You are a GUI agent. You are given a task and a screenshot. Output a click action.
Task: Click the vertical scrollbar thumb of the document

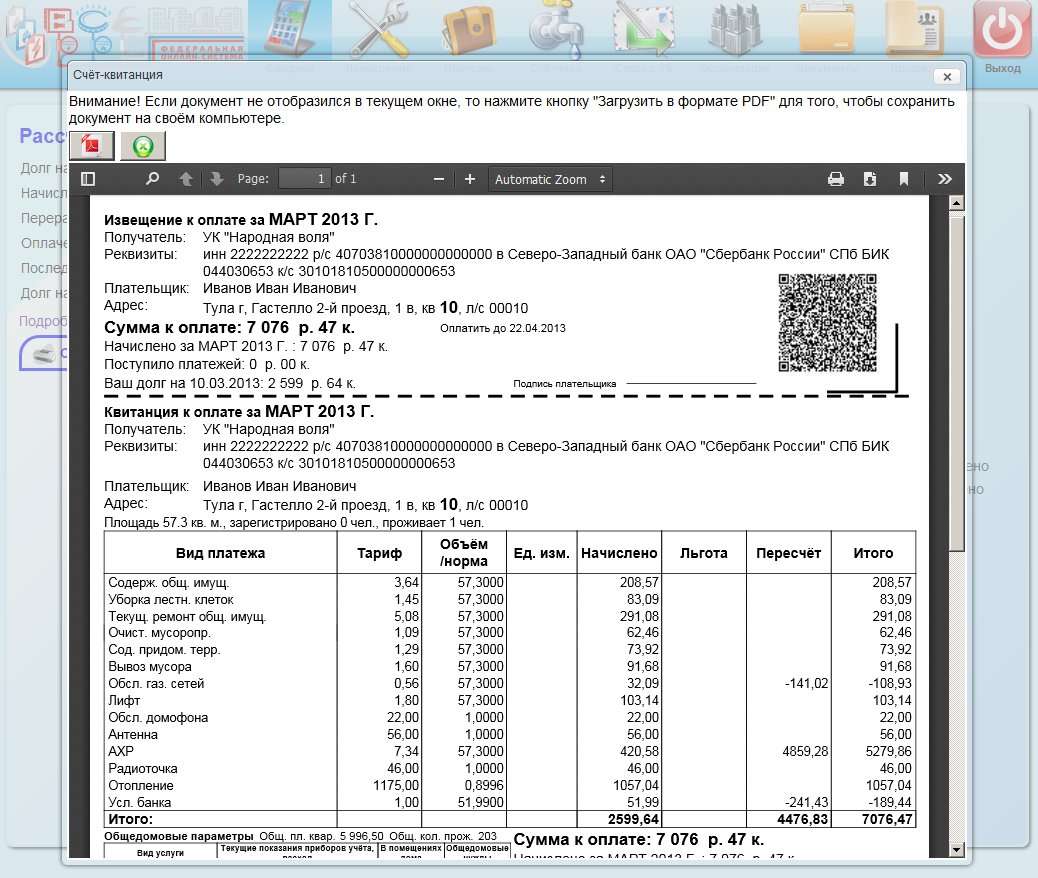(x=956, y=383)
